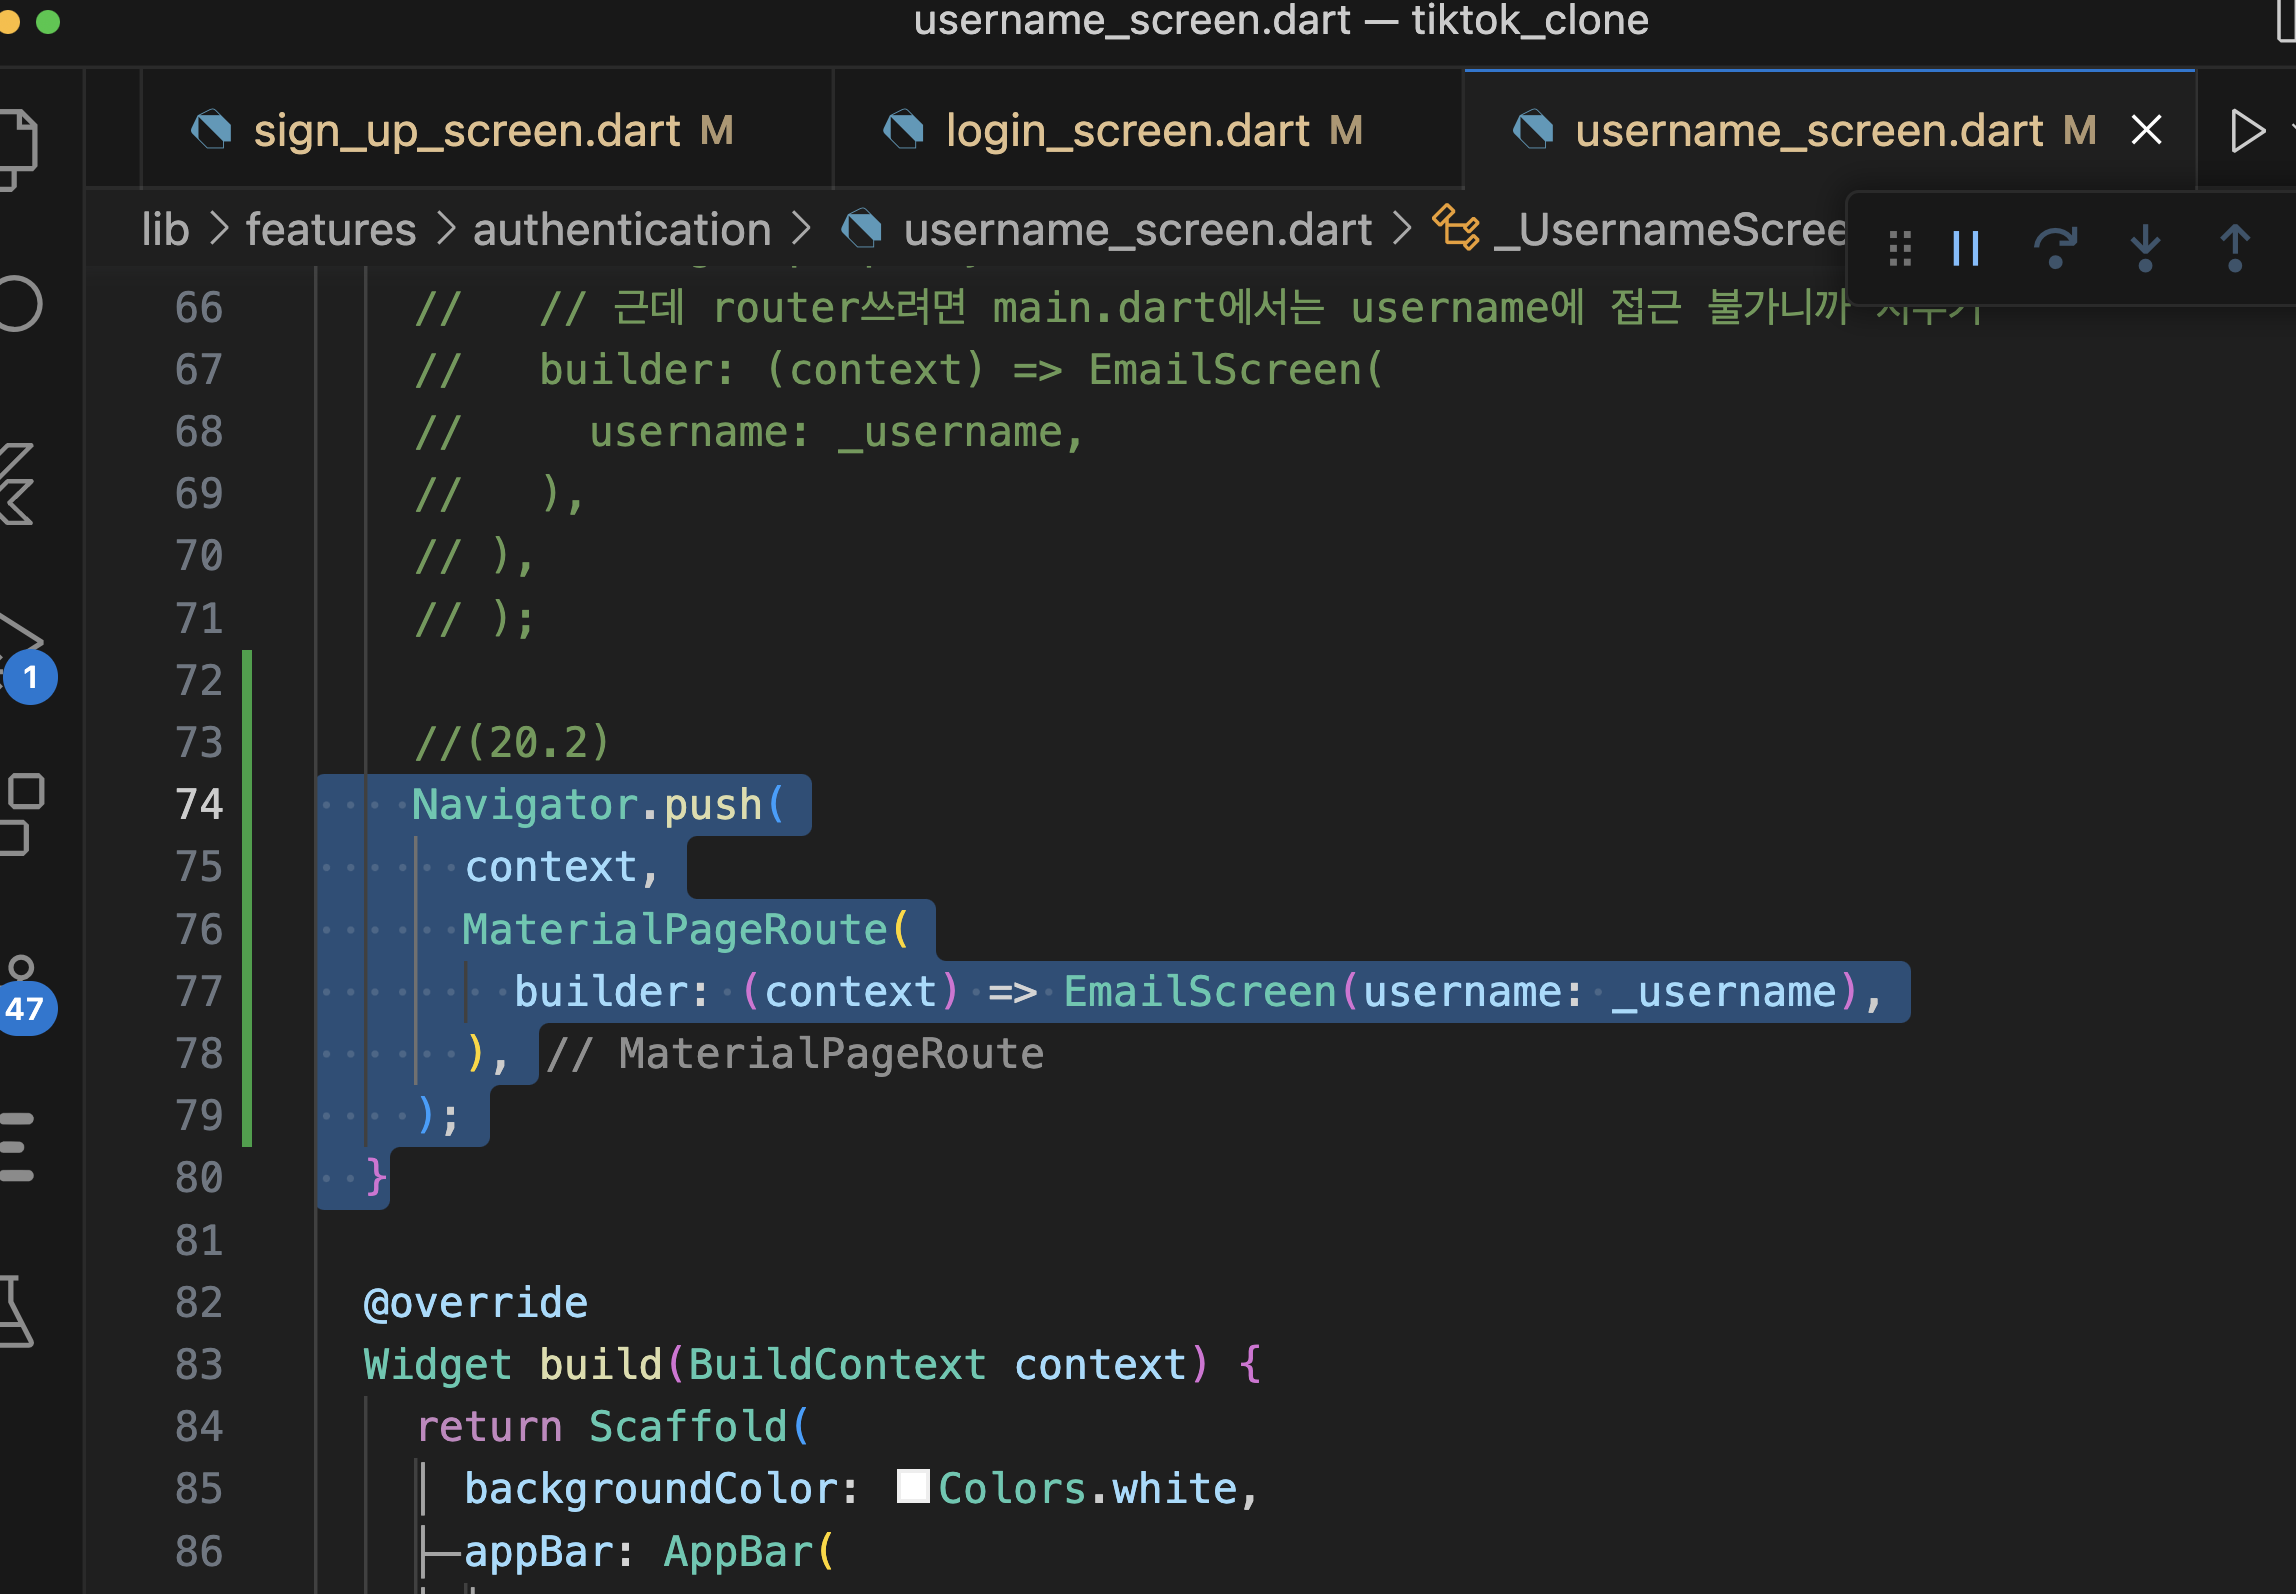The width and height of the screenshot is (2296, 1594).
Task: Run the Dart file with play icon
Action: [x=2246, y=131]
